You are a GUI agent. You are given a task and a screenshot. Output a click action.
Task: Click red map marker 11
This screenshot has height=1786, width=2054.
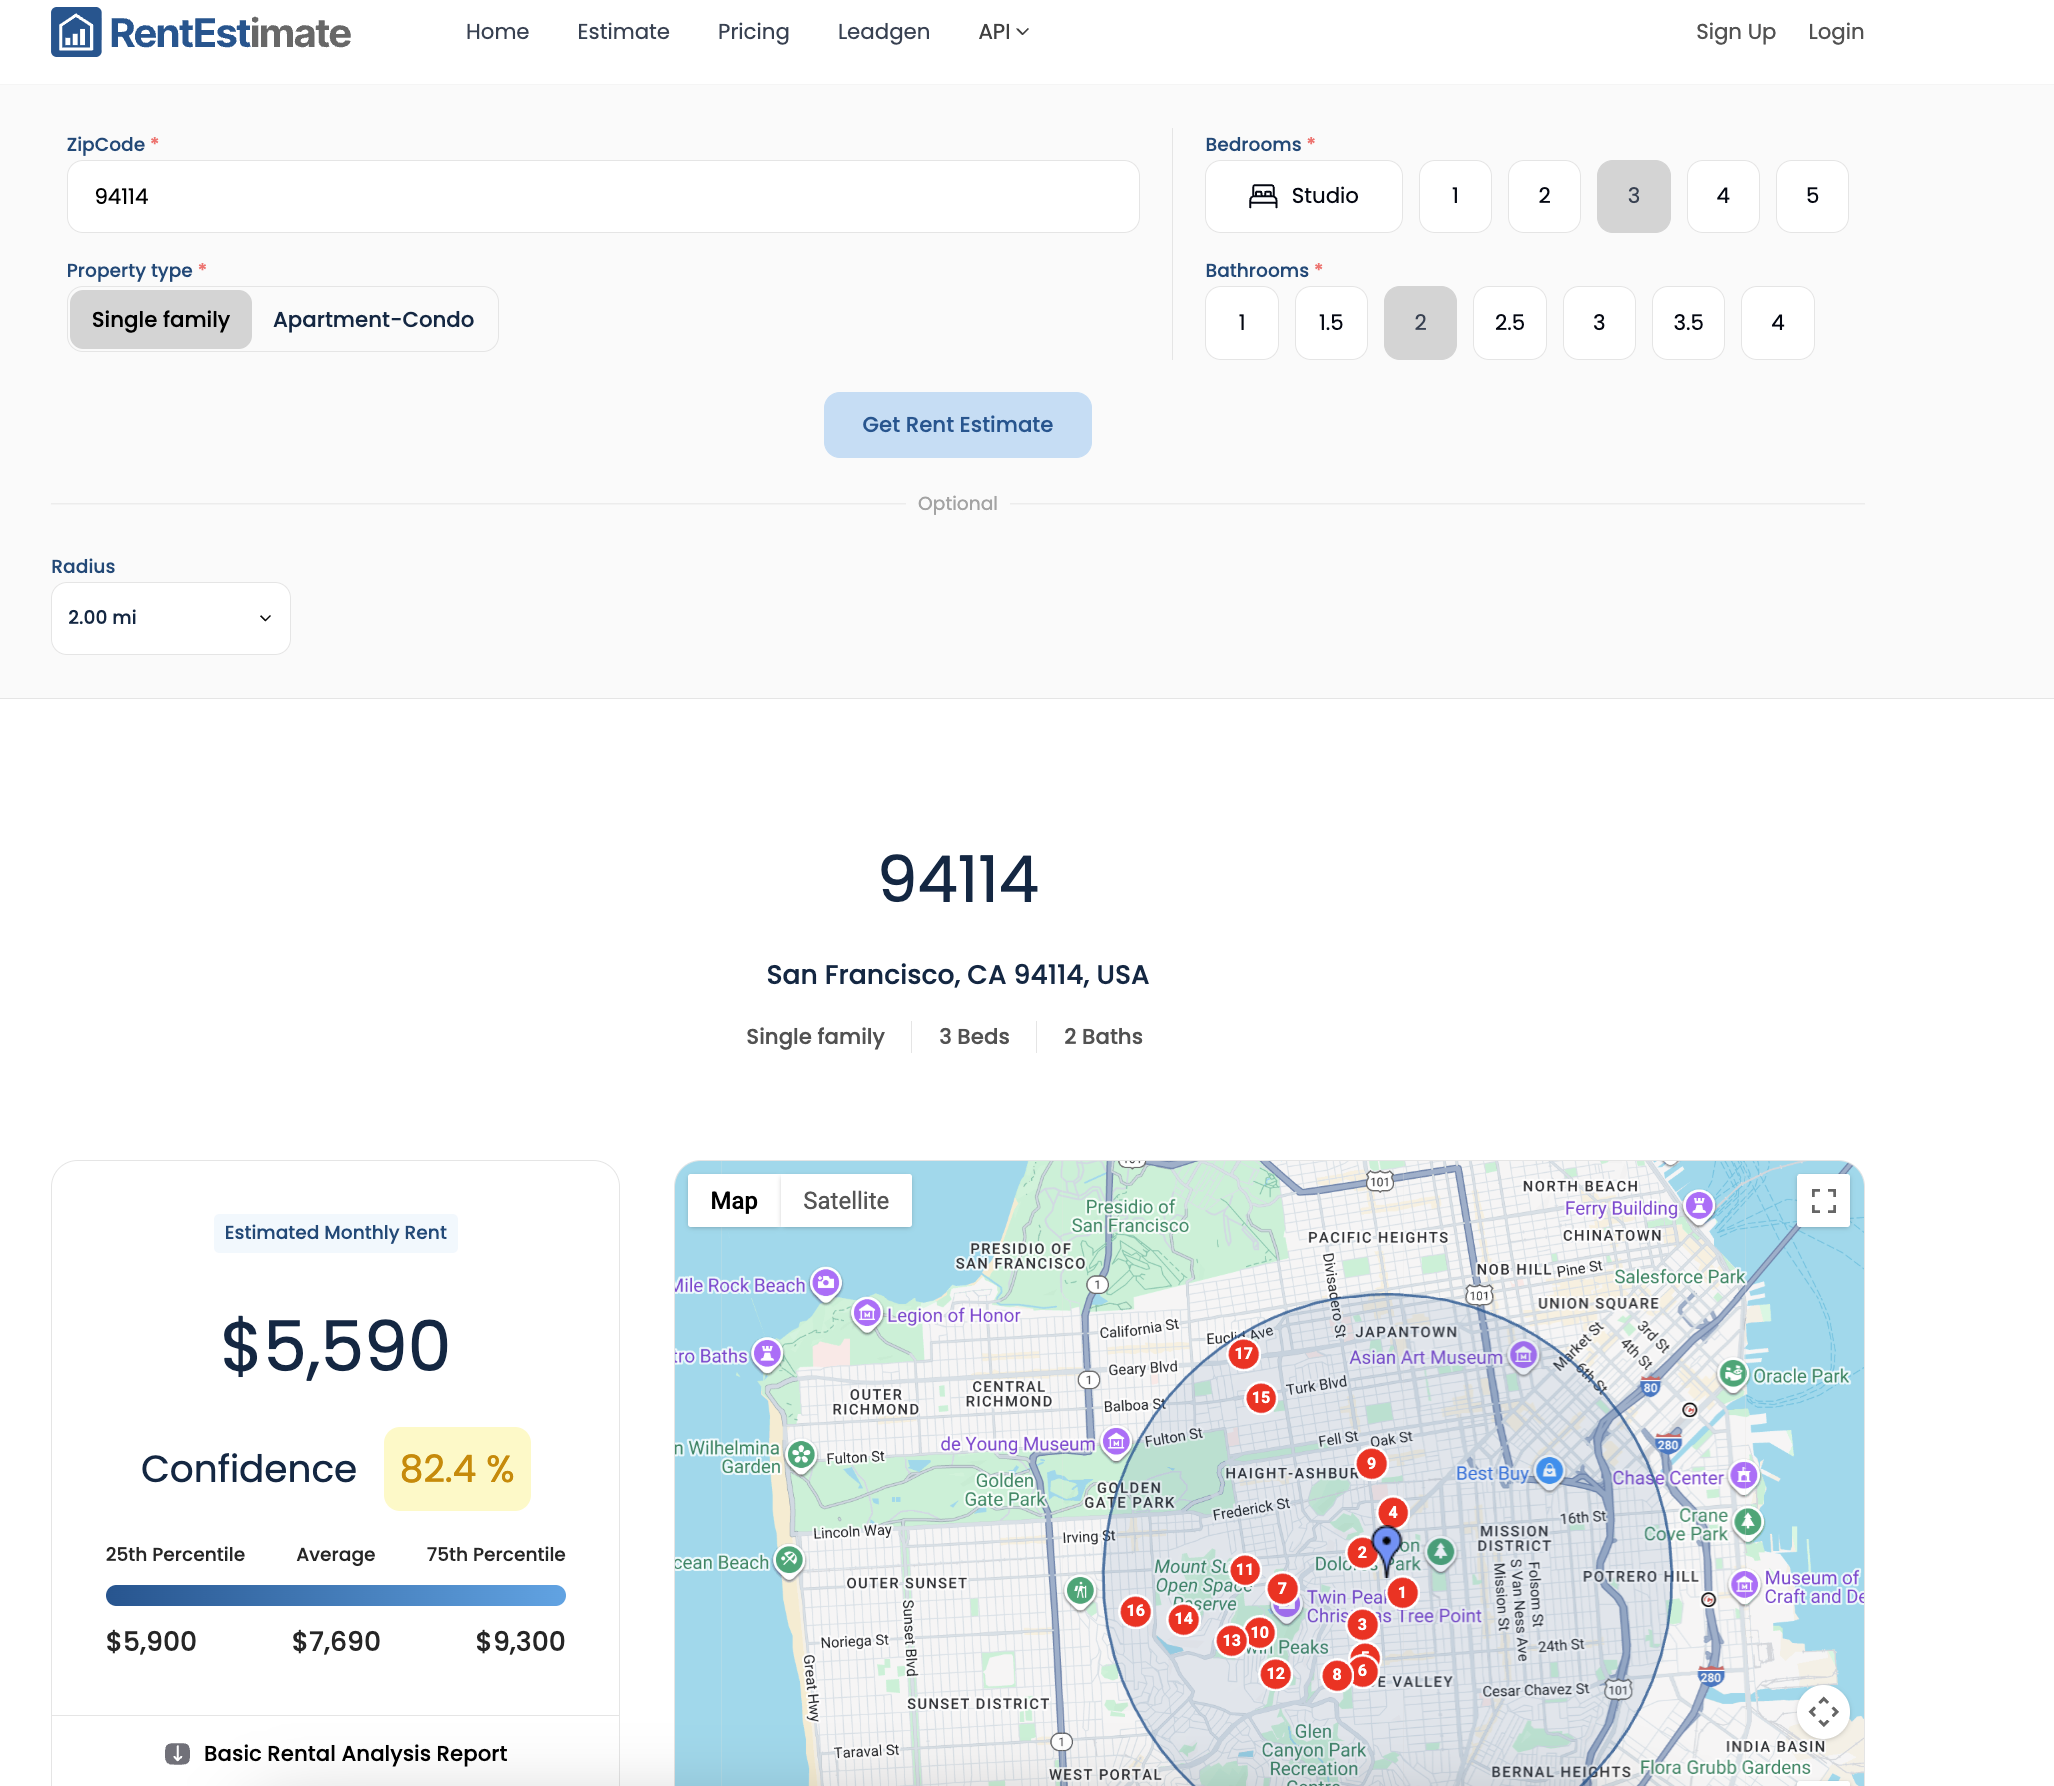(1244, 1570)
